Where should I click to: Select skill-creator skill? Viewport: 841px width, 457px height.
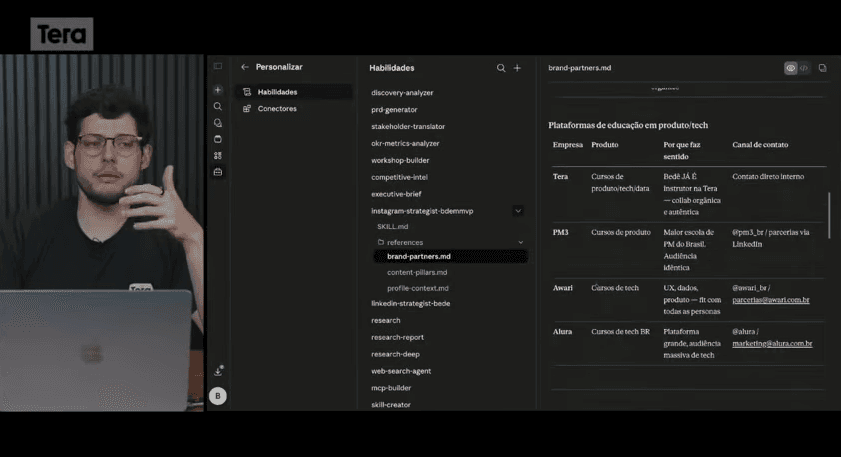390,405
